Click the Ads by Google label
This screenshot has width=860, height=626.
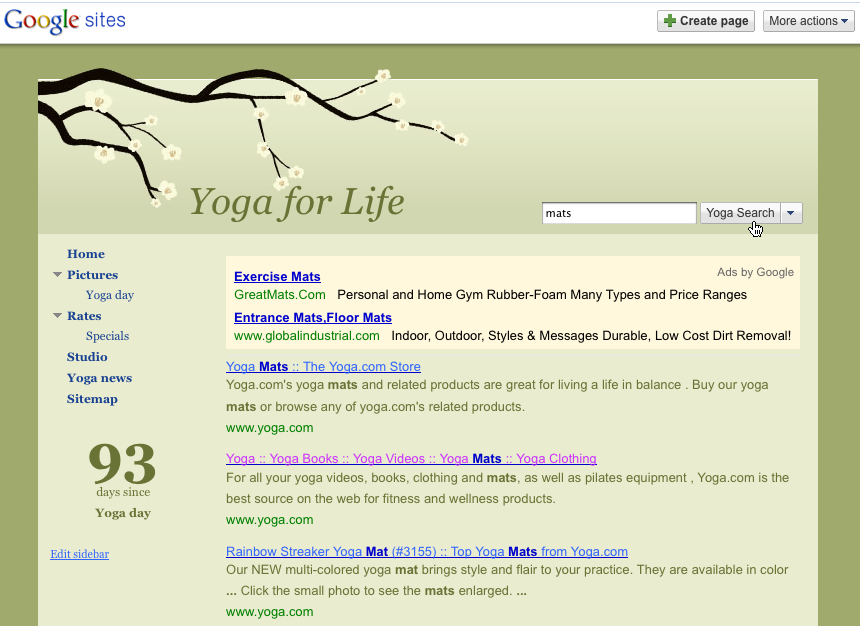pos(755,272)
